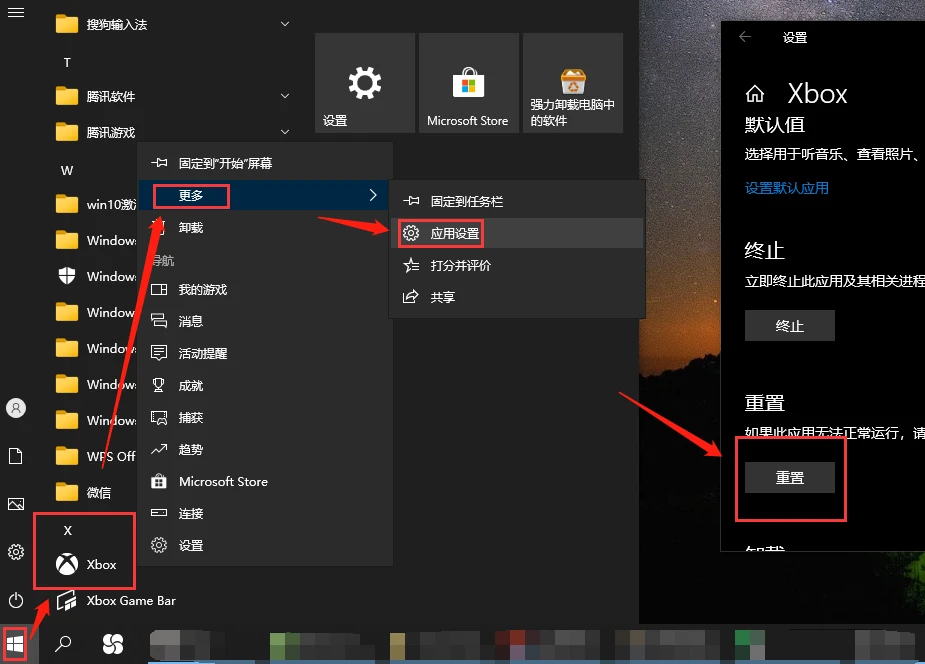
Task: Open Xbox Game Bar from the app list
Action: pos(116,600)
